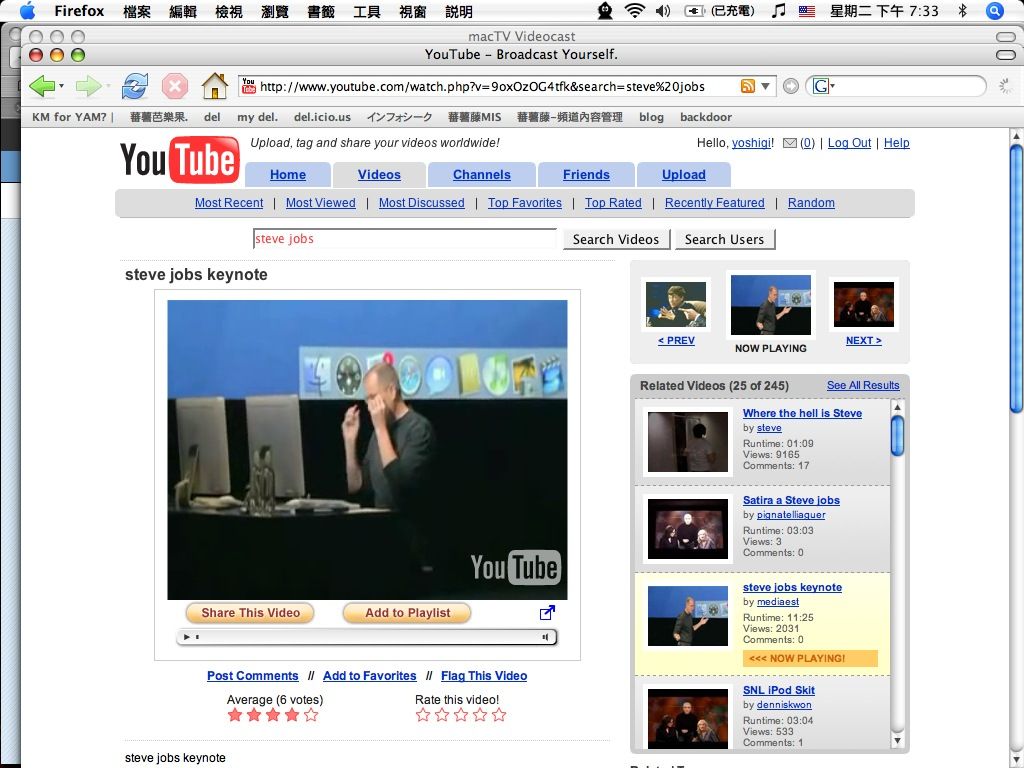Reload the page with the refresh icon
This screenshot has width=1024, height=768.
135,86
